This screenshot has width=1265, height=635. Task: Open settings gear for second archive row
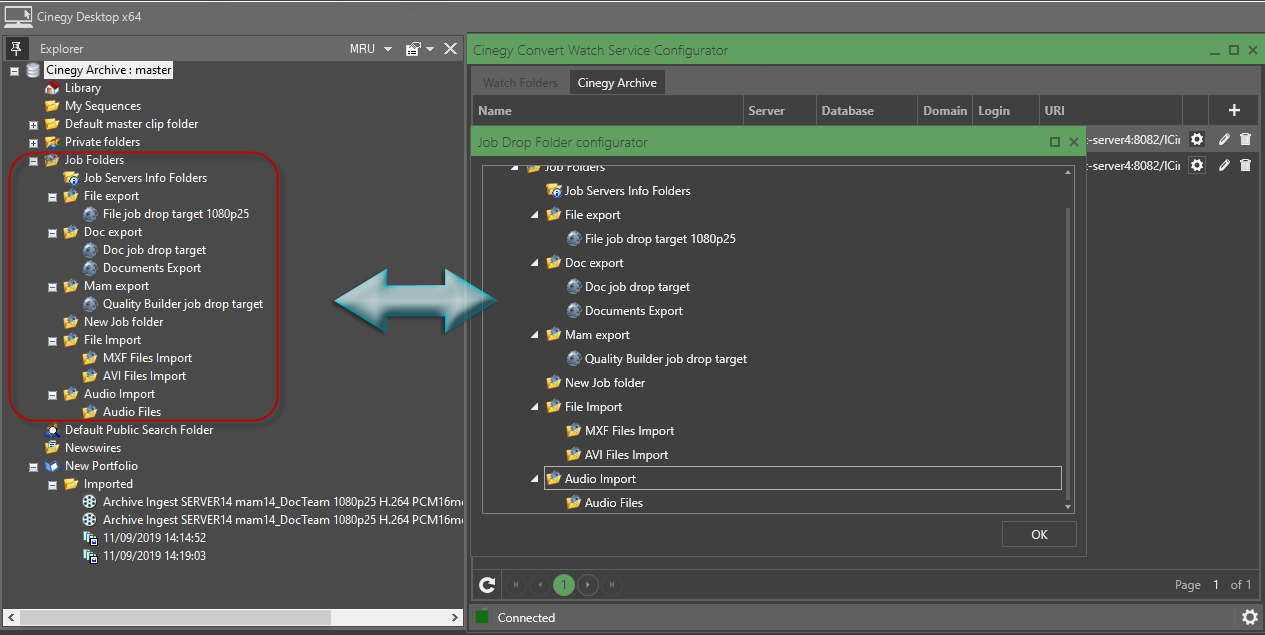pyautogui.click(x=1197, y=165)
